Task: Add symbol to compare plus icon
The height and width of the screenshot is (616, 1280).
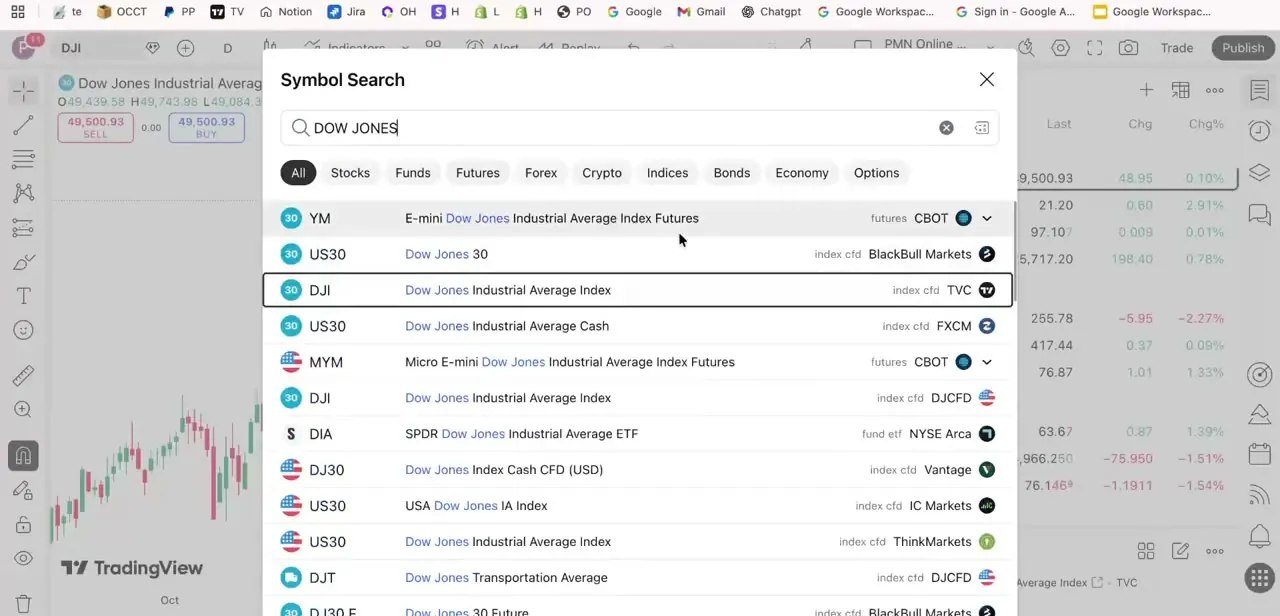Action: click(185, 48)
